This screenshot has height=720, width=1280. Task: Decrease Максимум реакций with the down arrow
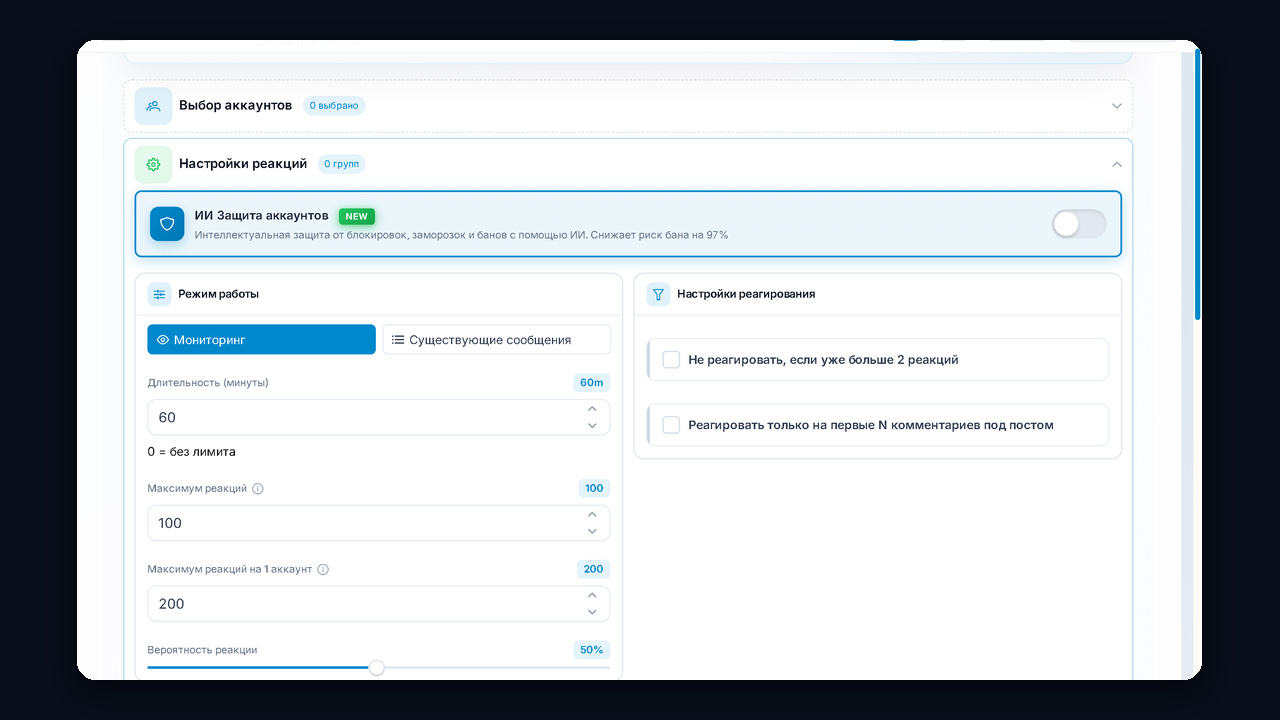(x=592, y=532)
